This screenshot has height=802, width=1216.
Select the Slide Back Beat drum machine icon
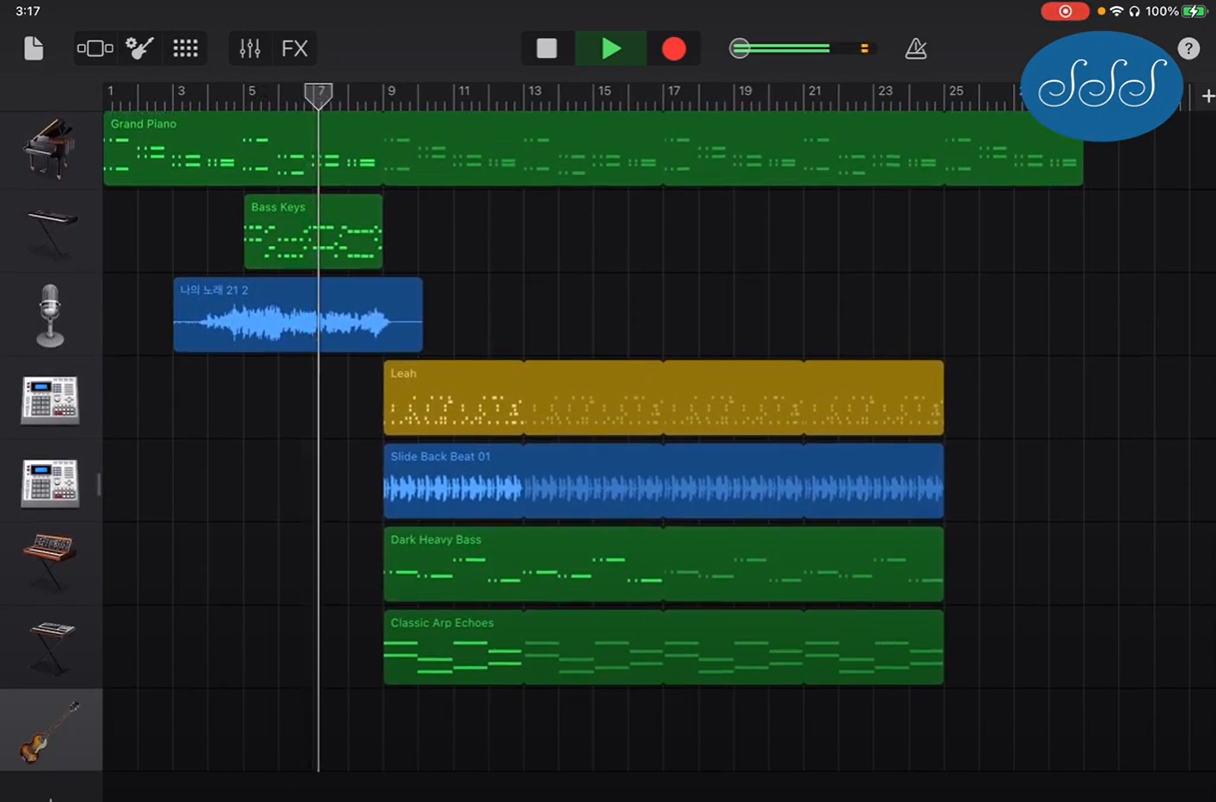50,482
